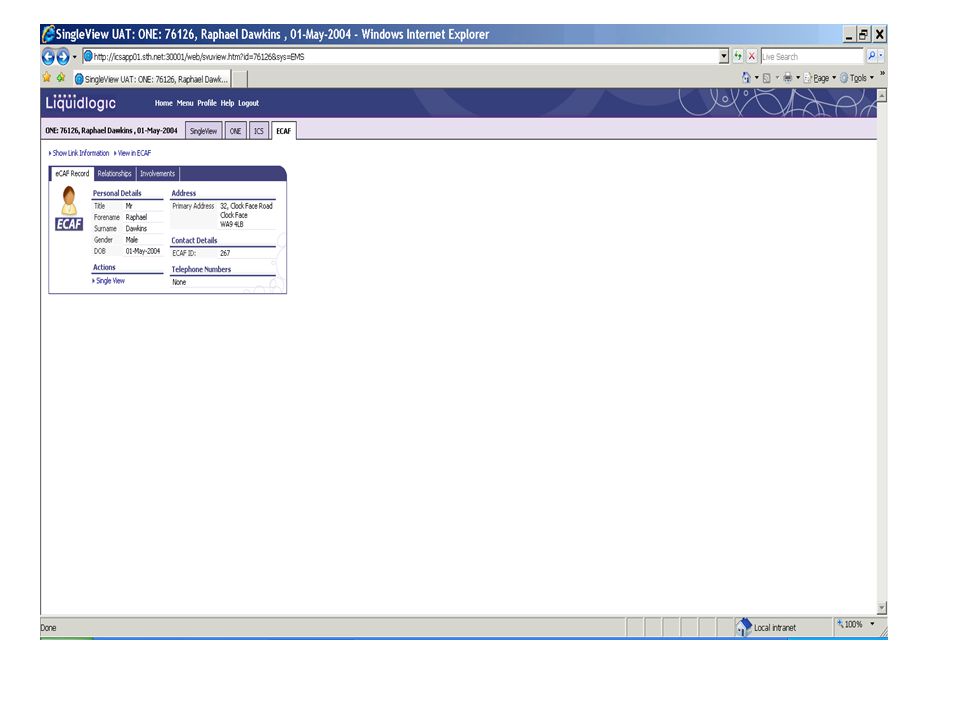Click the ECAF logo badge
Viewport: 960px width, 720px height.
point(69,224)
